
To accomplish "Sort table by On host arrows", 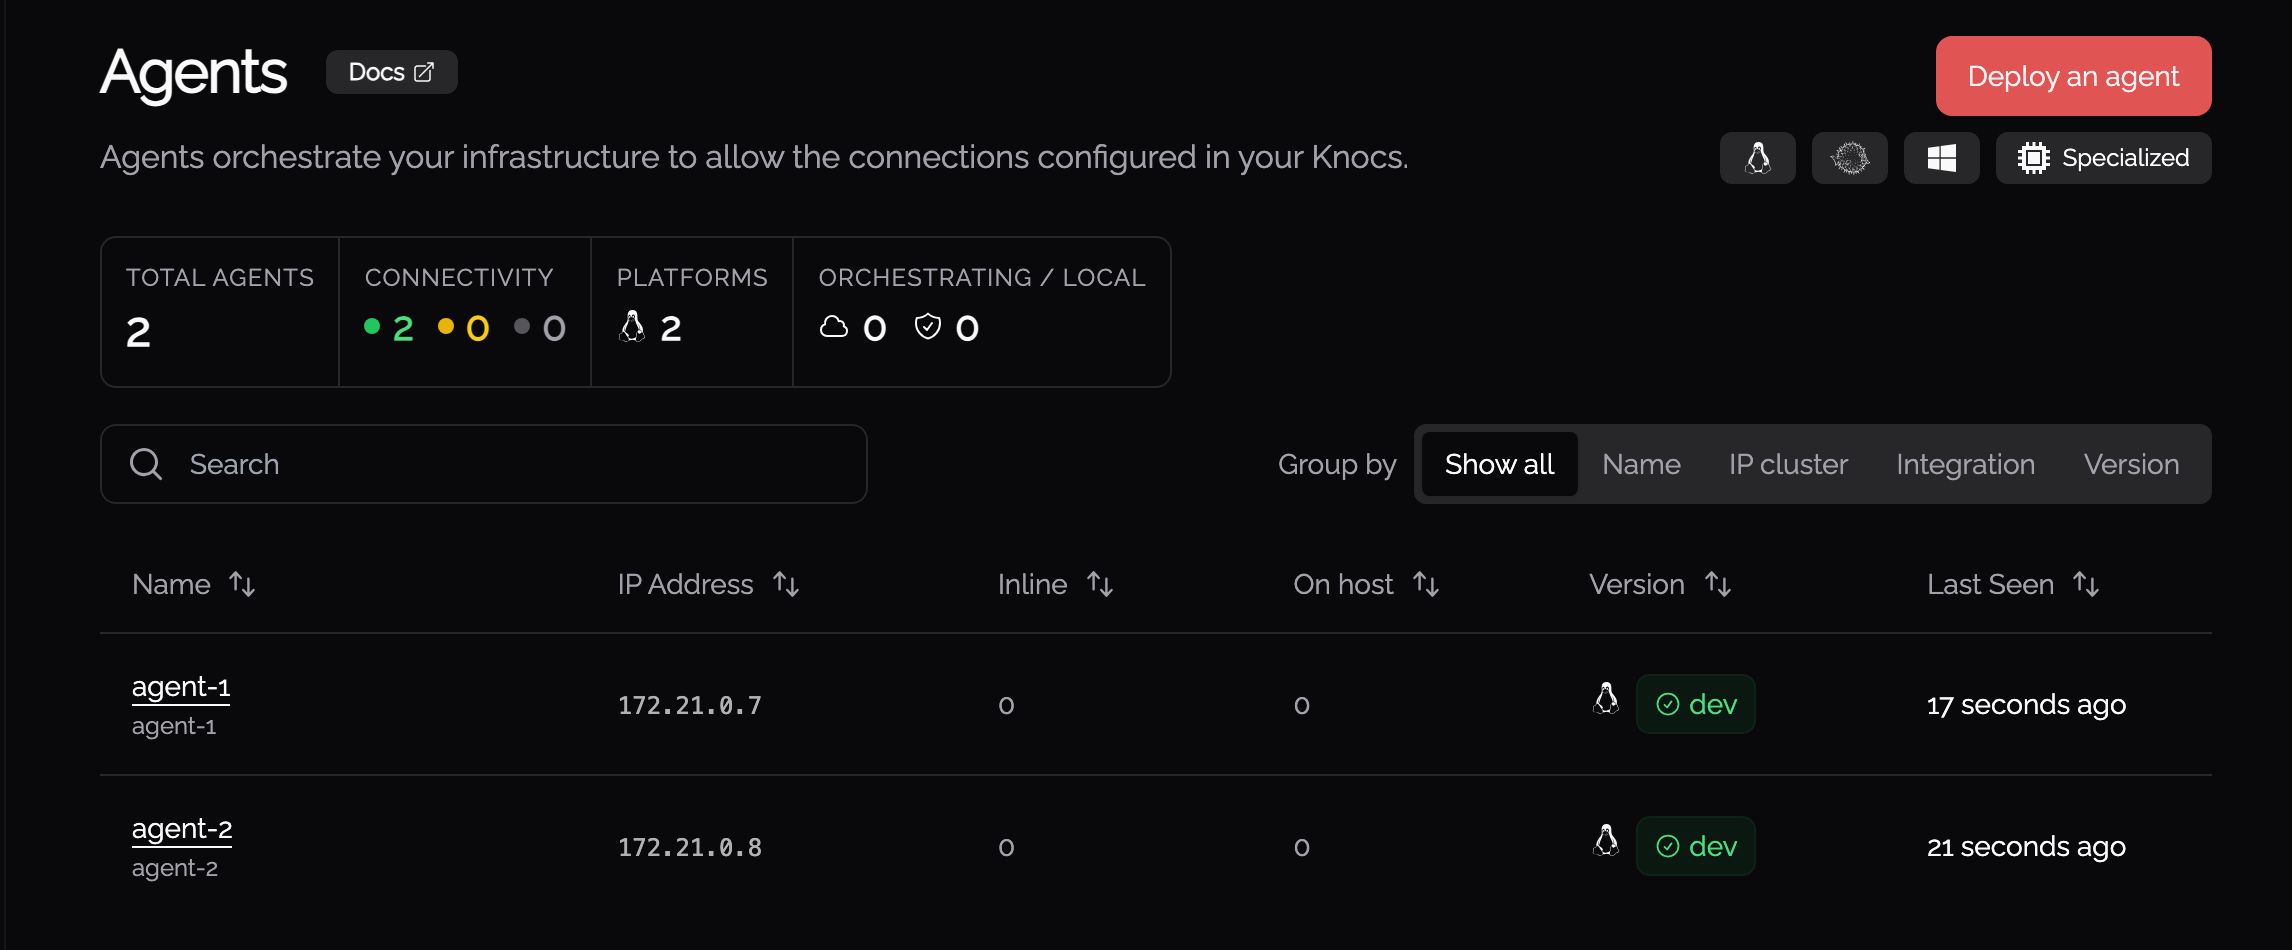I will [x=1426, y=584].
